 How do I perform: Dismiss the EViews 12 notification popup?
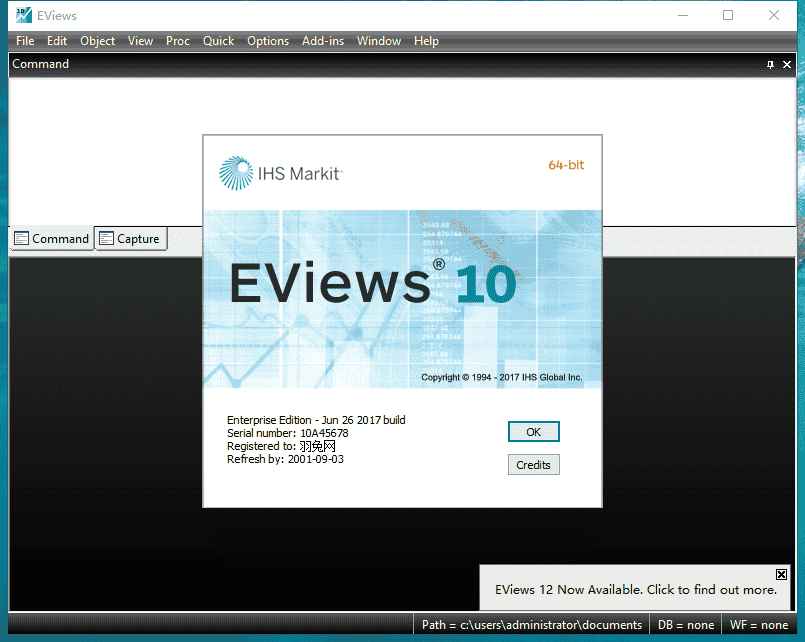click(x=782, y=574)
